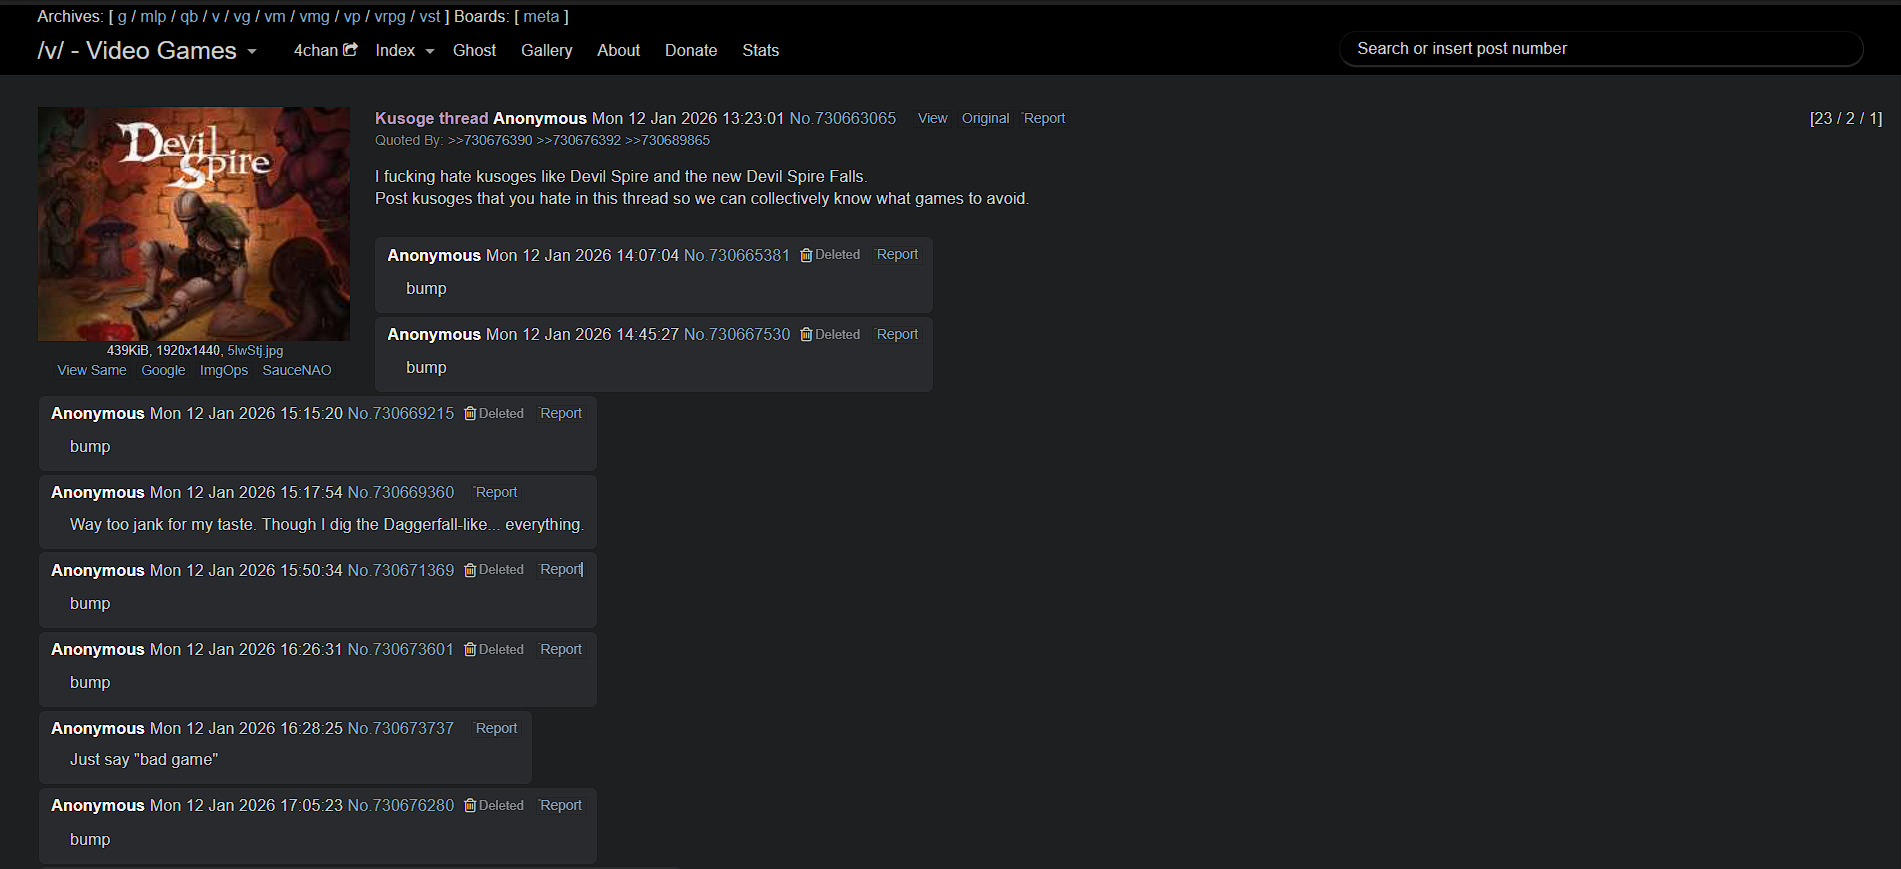
Task: Open the /vmg/ archive link
Action: click(314, 17)
